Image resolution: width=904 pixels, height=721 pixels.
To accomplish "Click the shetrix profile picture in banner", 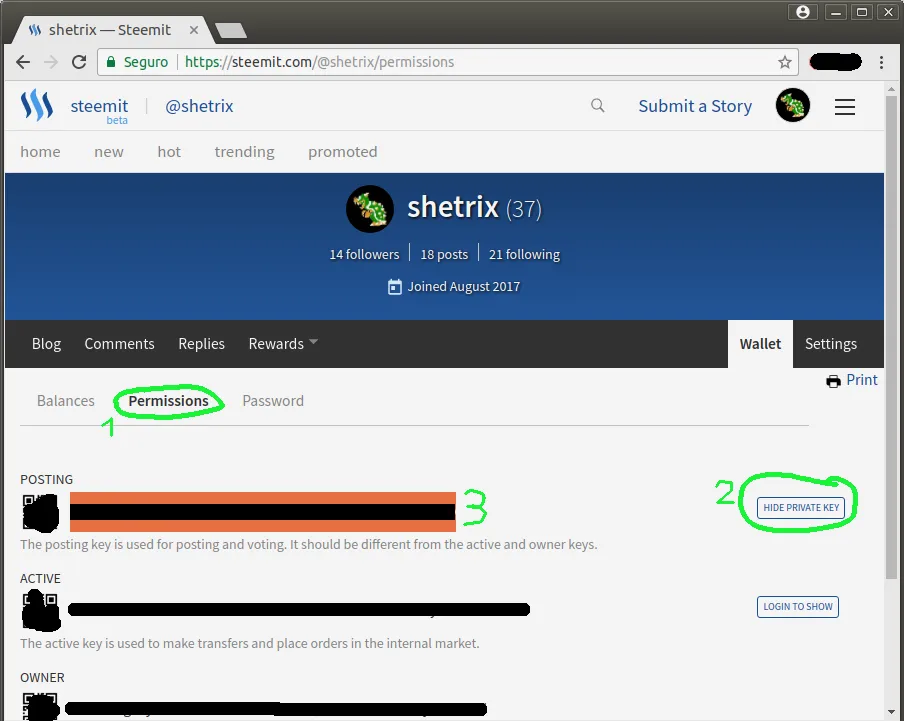I will (370, 209).
